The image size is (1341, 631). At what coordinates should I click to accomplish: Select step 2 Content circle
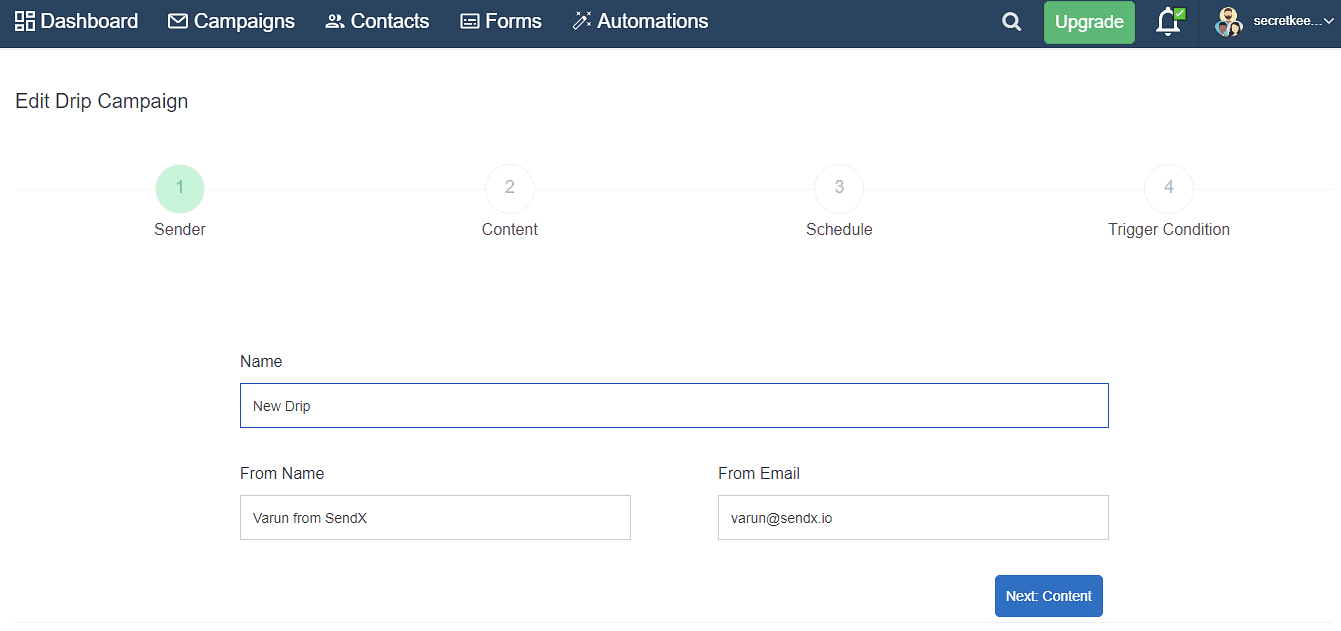point(509,188)
